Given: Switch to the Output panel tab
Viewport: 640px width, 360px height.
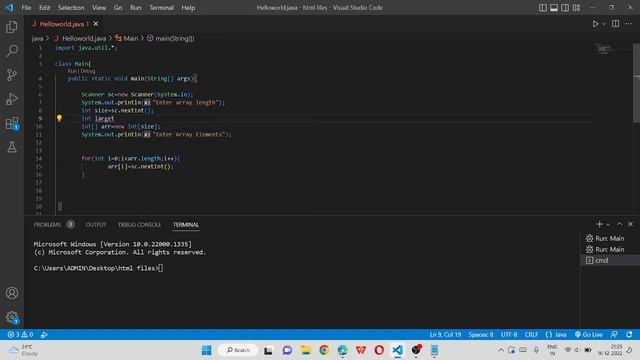Looking at the screenshot, I should pyautogui.click(x=96, y=224).
